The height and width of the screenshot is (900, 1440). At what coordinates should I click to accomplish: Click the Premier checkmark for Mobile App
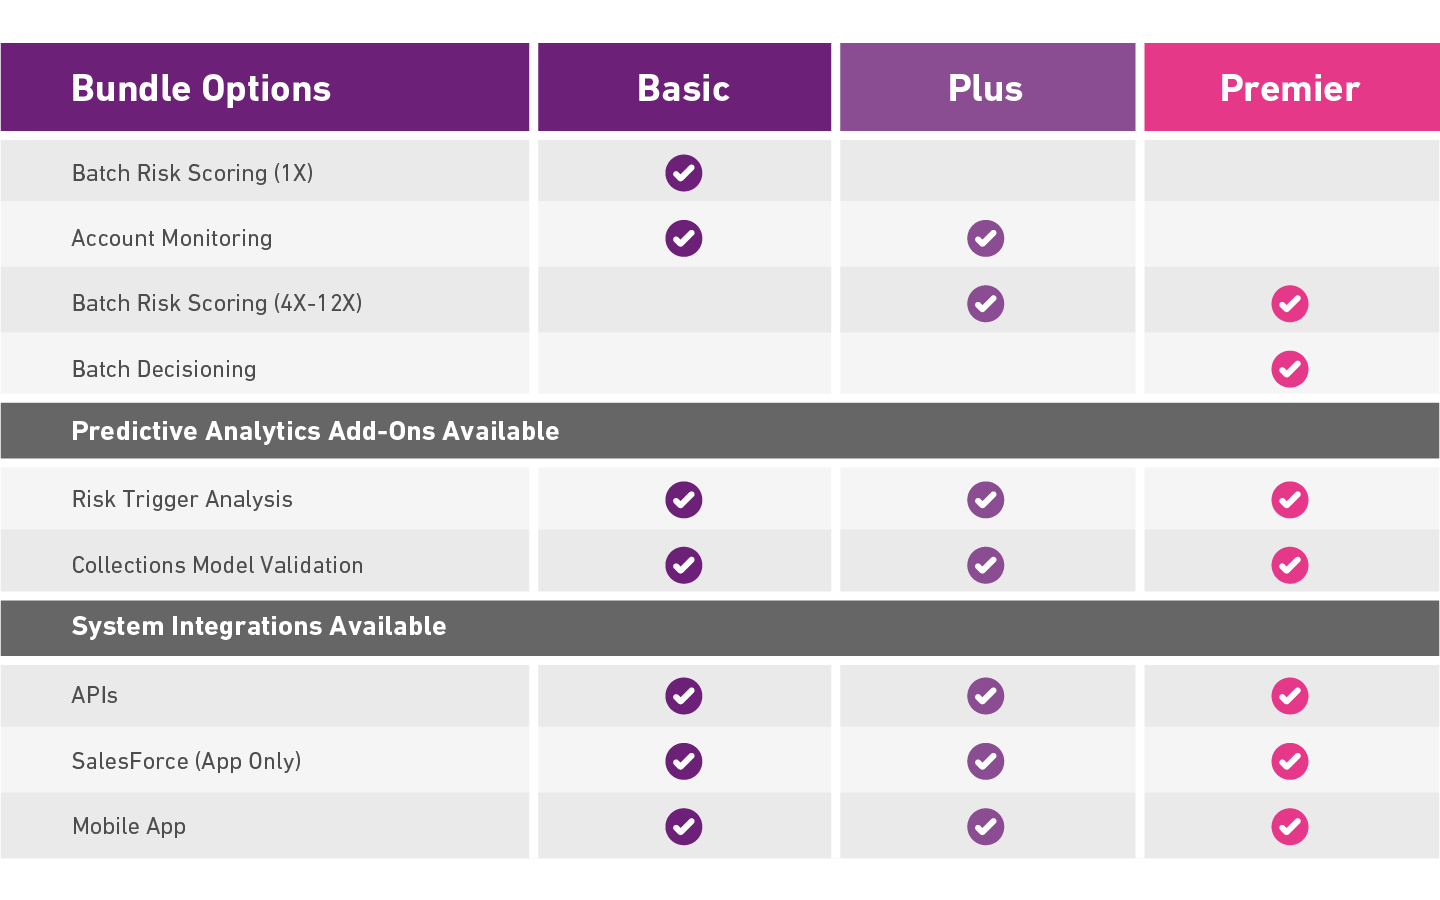click(x=1289, y=826)
